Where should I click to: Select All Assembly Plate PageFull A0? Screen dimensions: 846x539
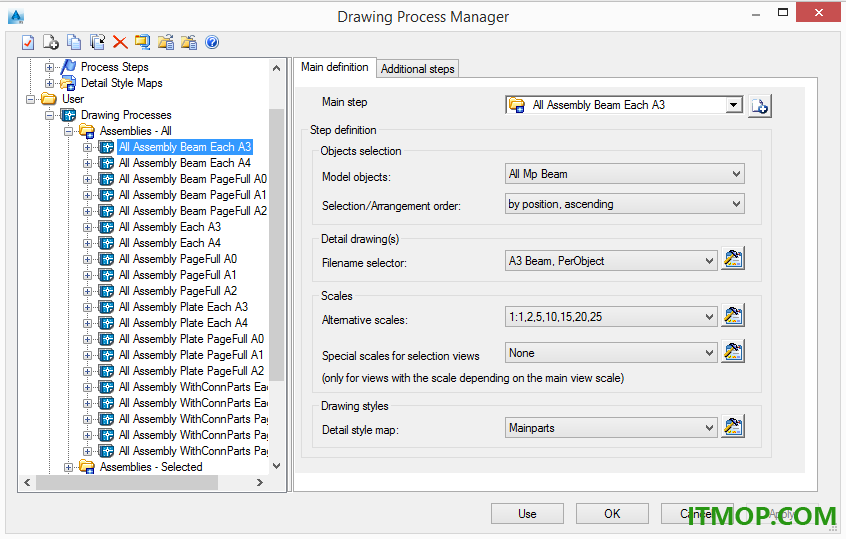[191, 339]
